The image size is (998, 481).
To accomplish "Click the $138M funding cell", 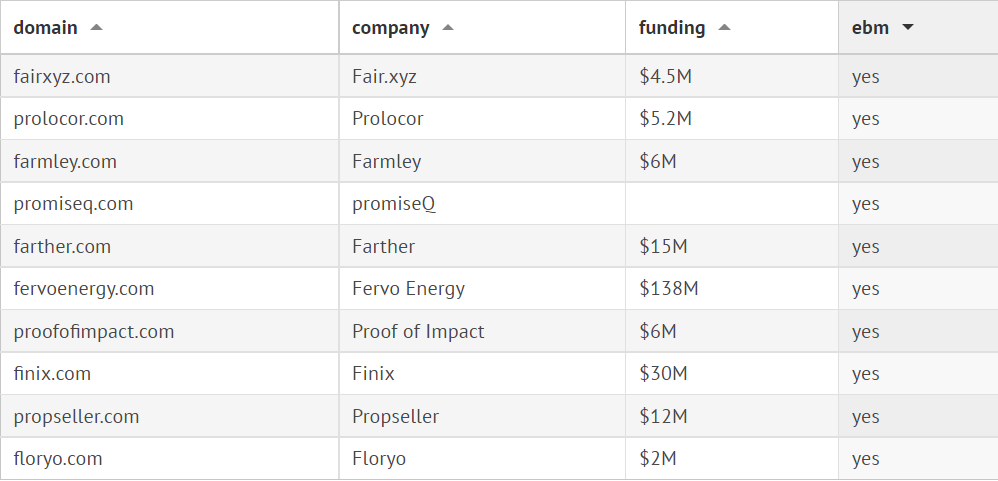I will (668, 289).
